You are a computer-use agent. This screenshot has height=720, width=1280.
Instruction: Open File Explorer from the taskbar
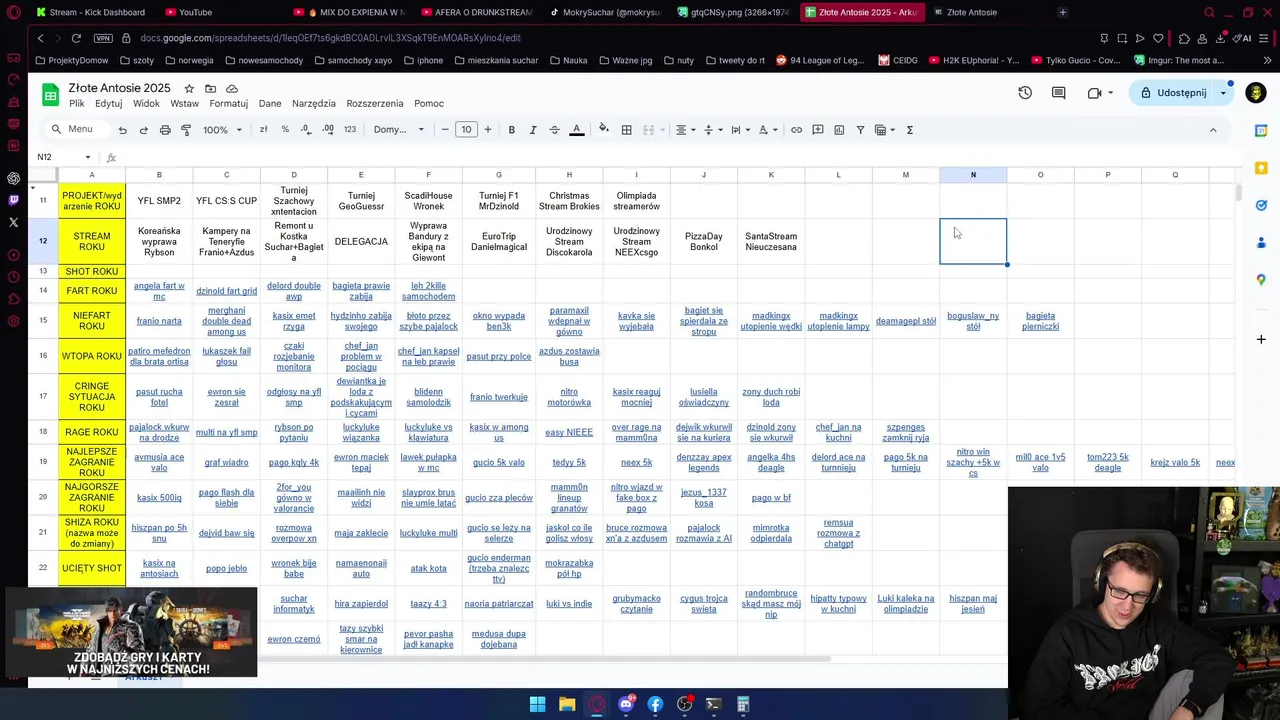pos(567,704)
